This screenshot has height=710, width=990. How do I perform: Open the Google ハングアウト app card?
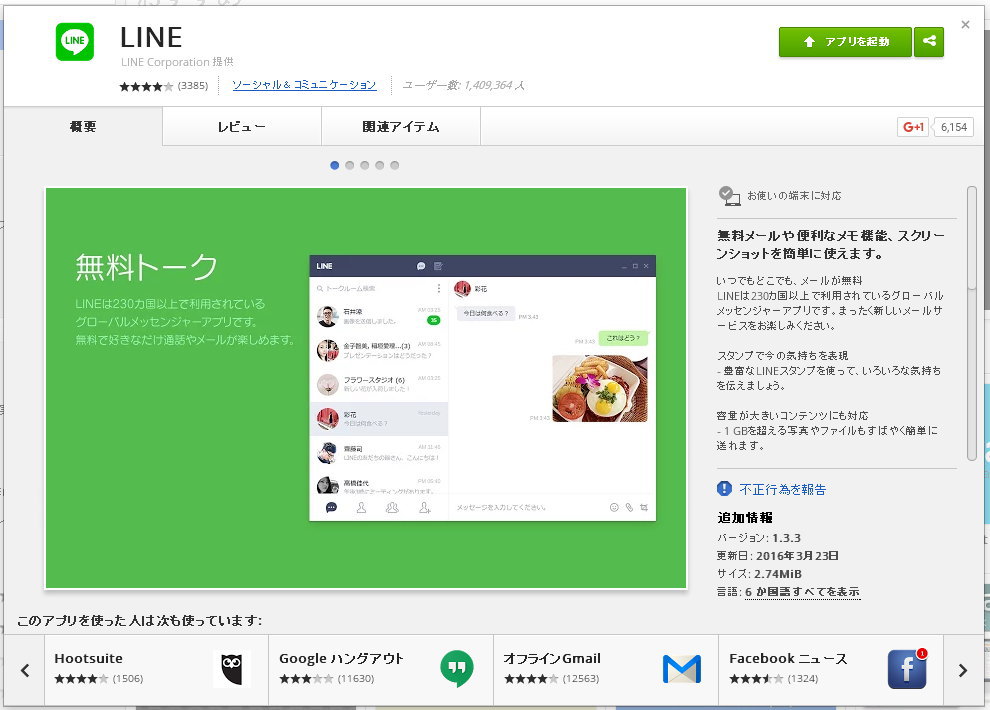(x=381, y=670)
